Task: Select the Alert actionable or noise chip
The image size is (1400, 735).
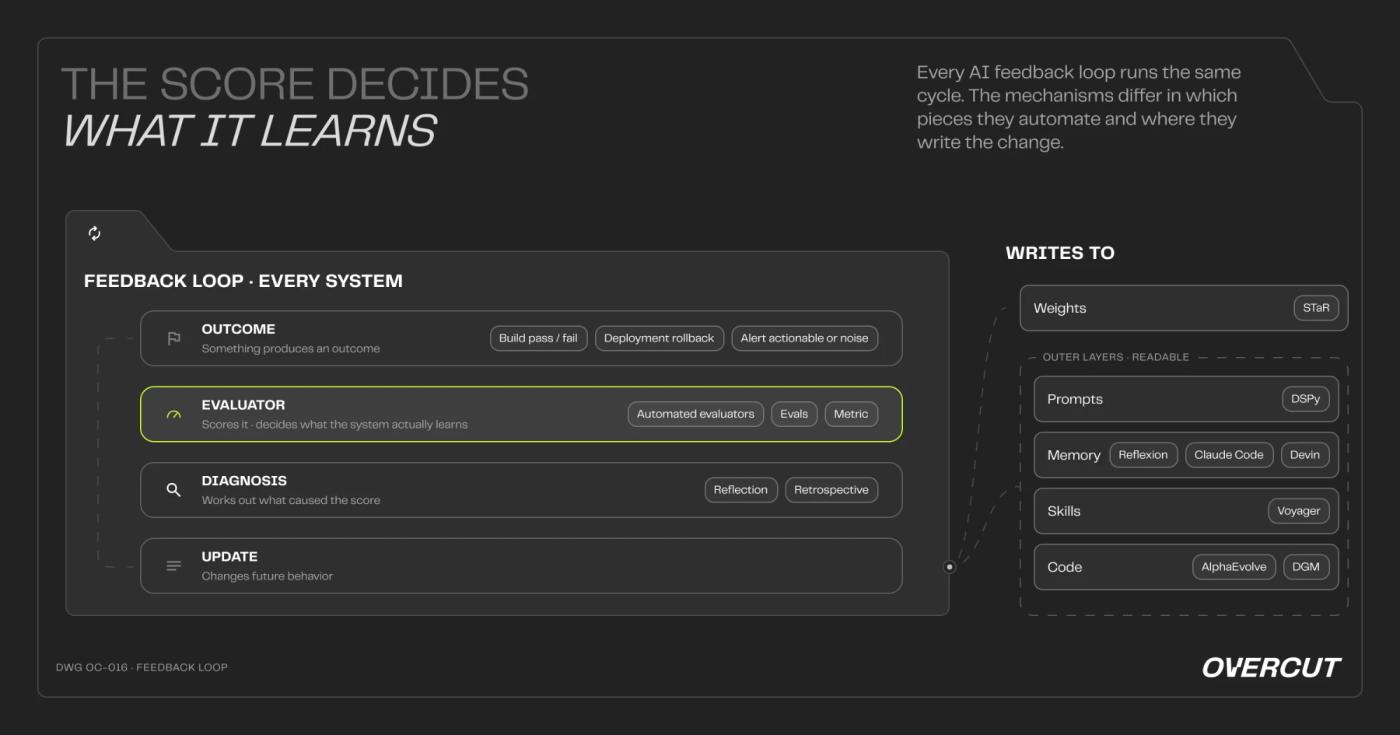Action: click(804, 338)
